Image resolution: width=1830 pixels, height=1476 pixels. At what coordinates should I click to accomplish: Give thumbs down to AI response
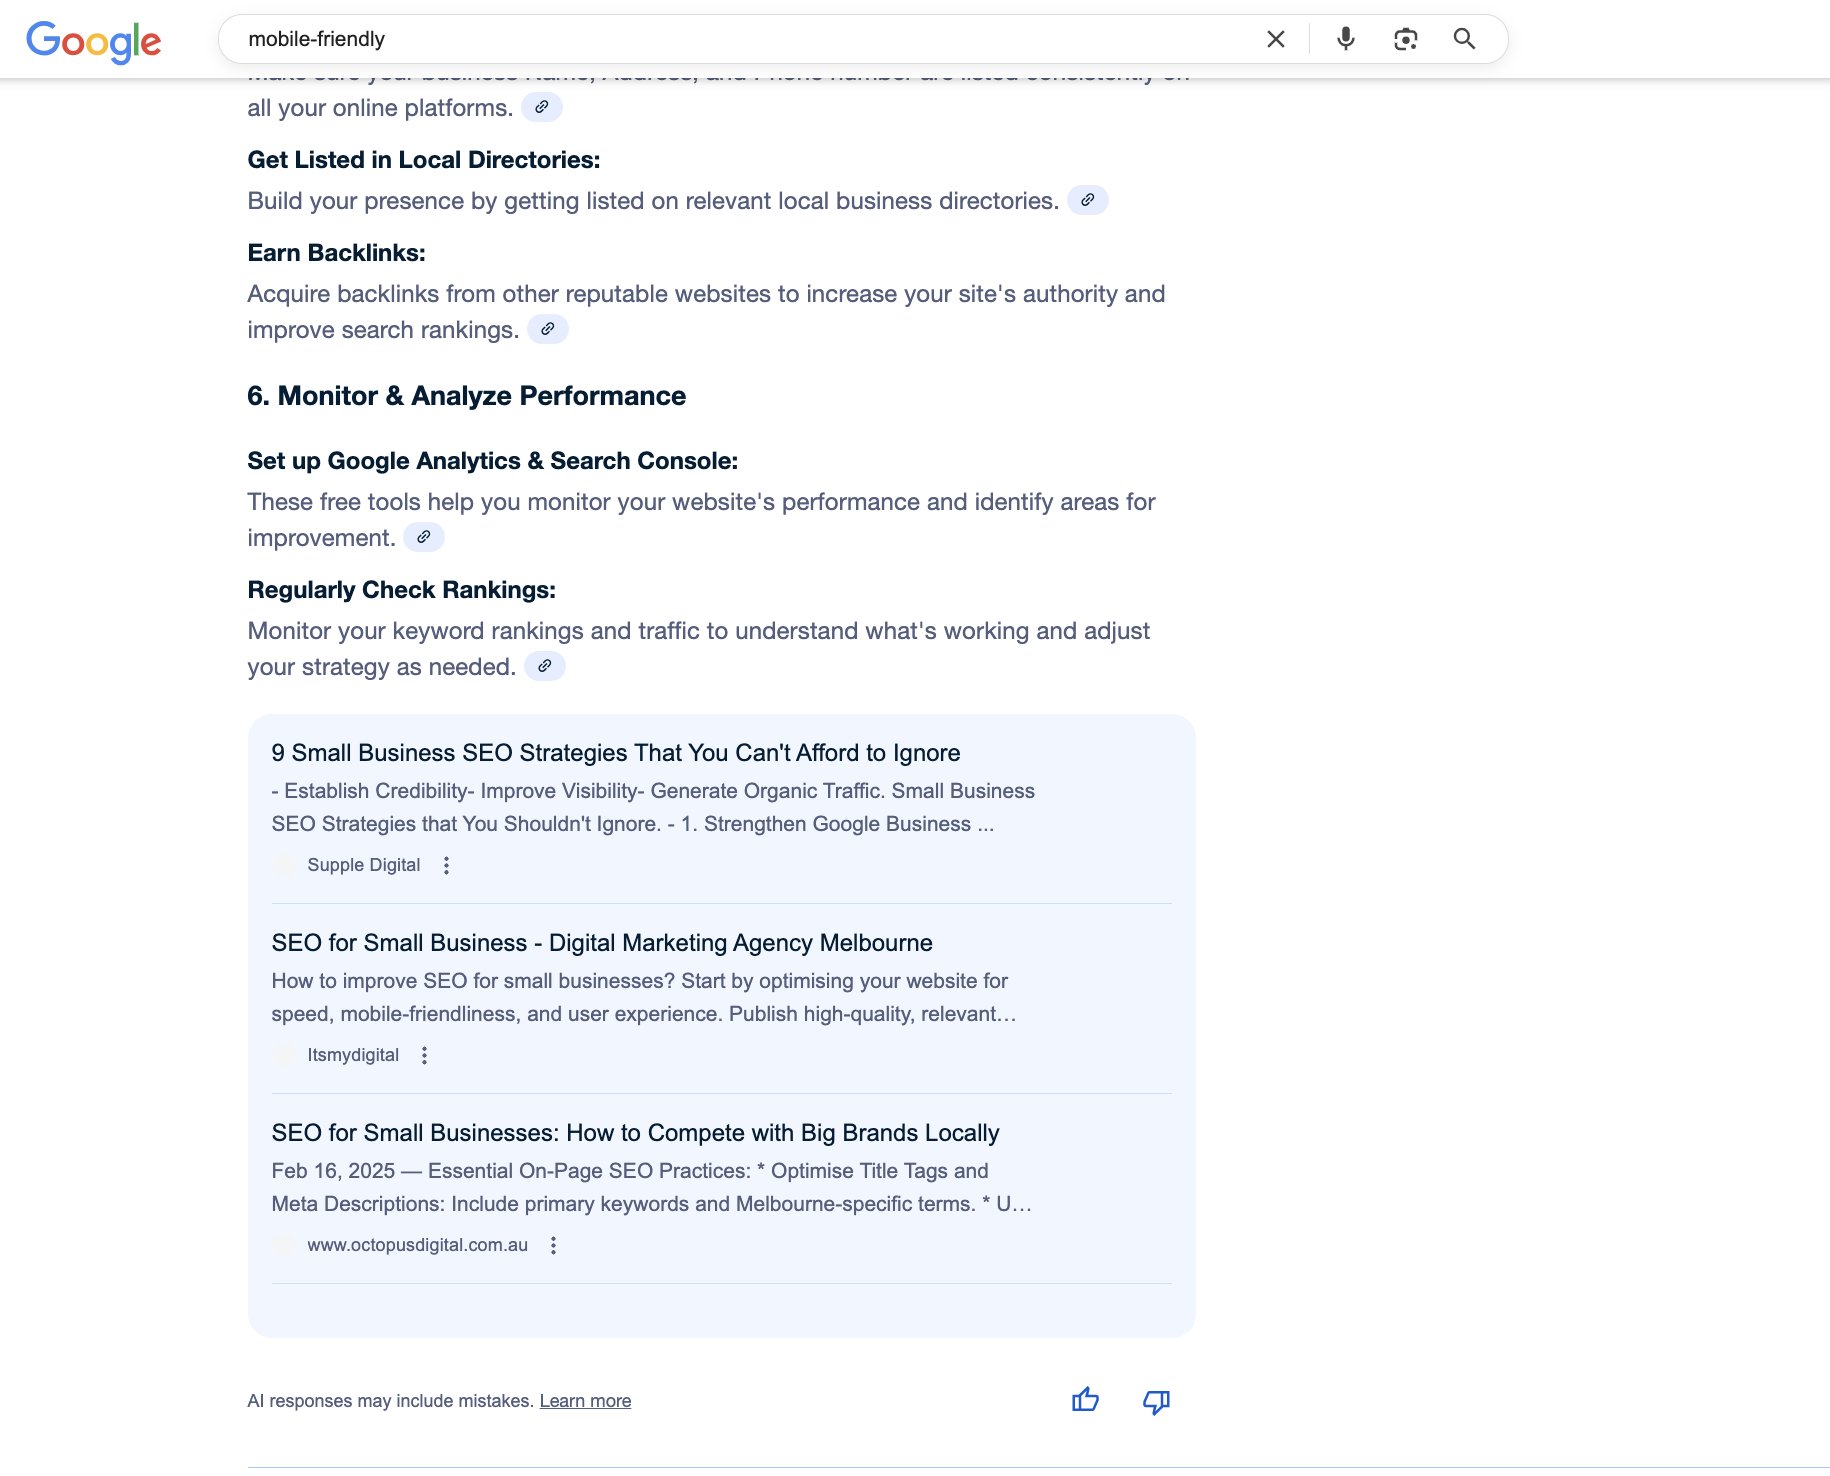1157,1401
